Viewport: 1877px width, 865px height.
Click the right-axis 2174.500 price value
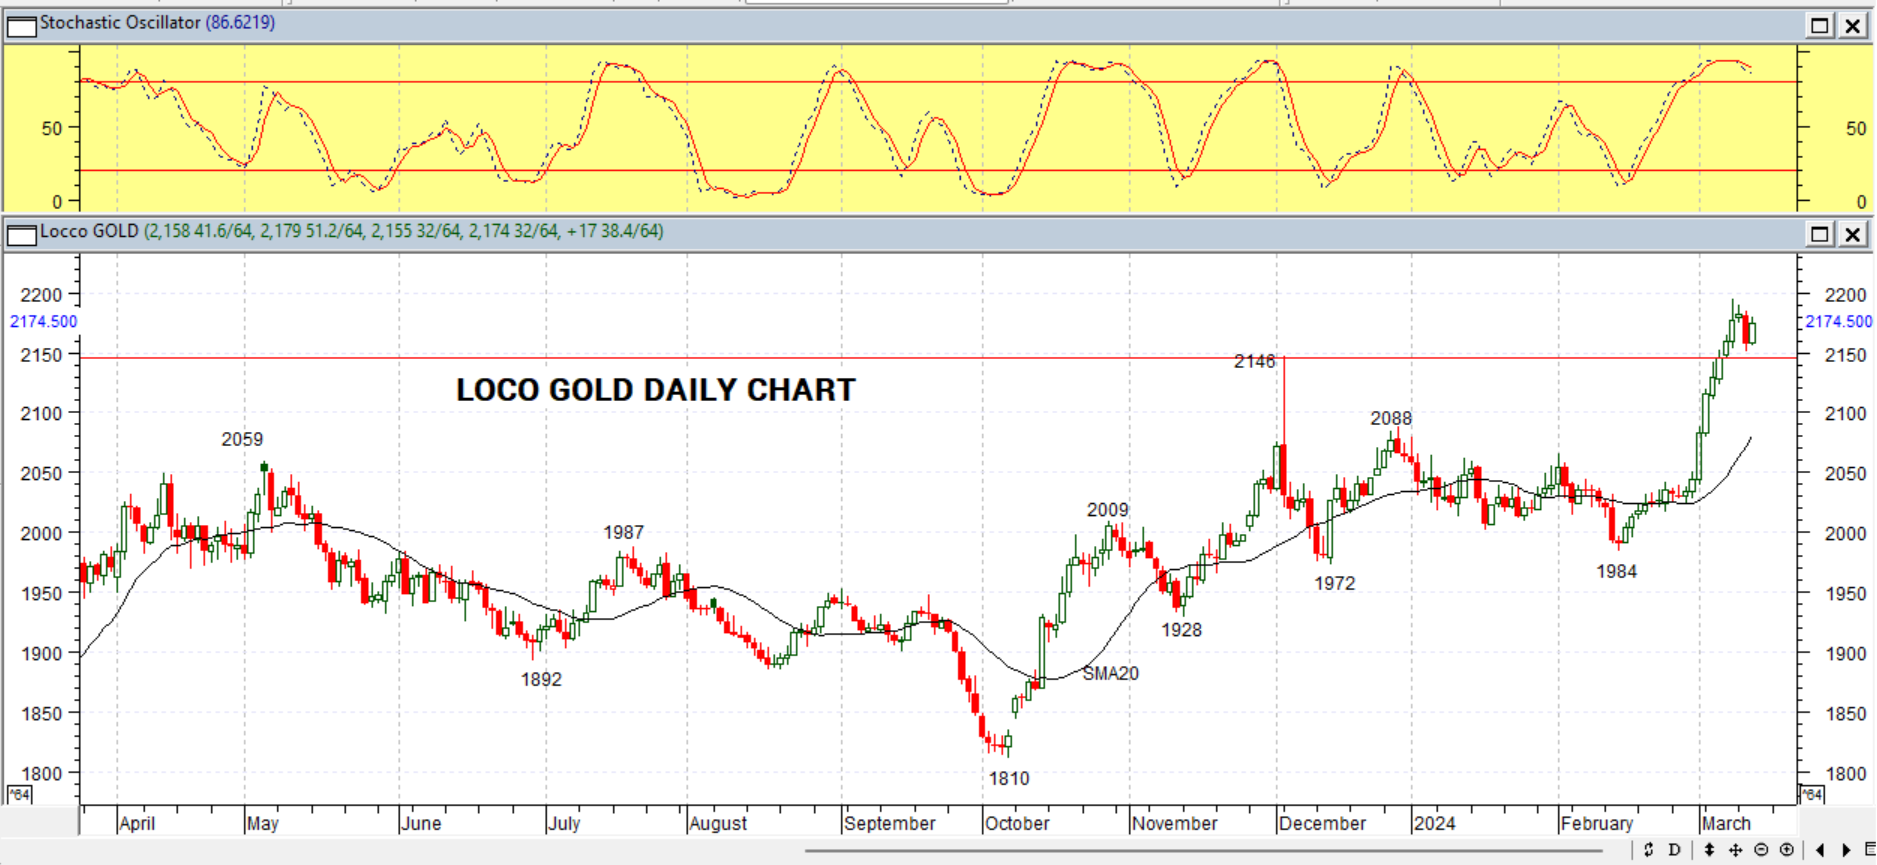coord(1838,321)
